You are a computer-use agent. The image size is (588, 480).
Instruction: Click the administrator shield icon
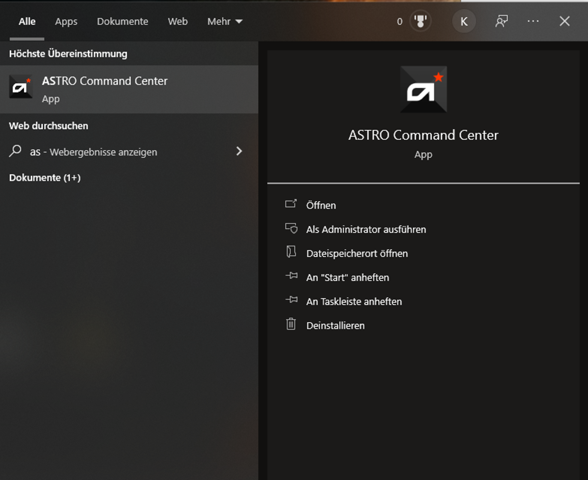point(291,228)
